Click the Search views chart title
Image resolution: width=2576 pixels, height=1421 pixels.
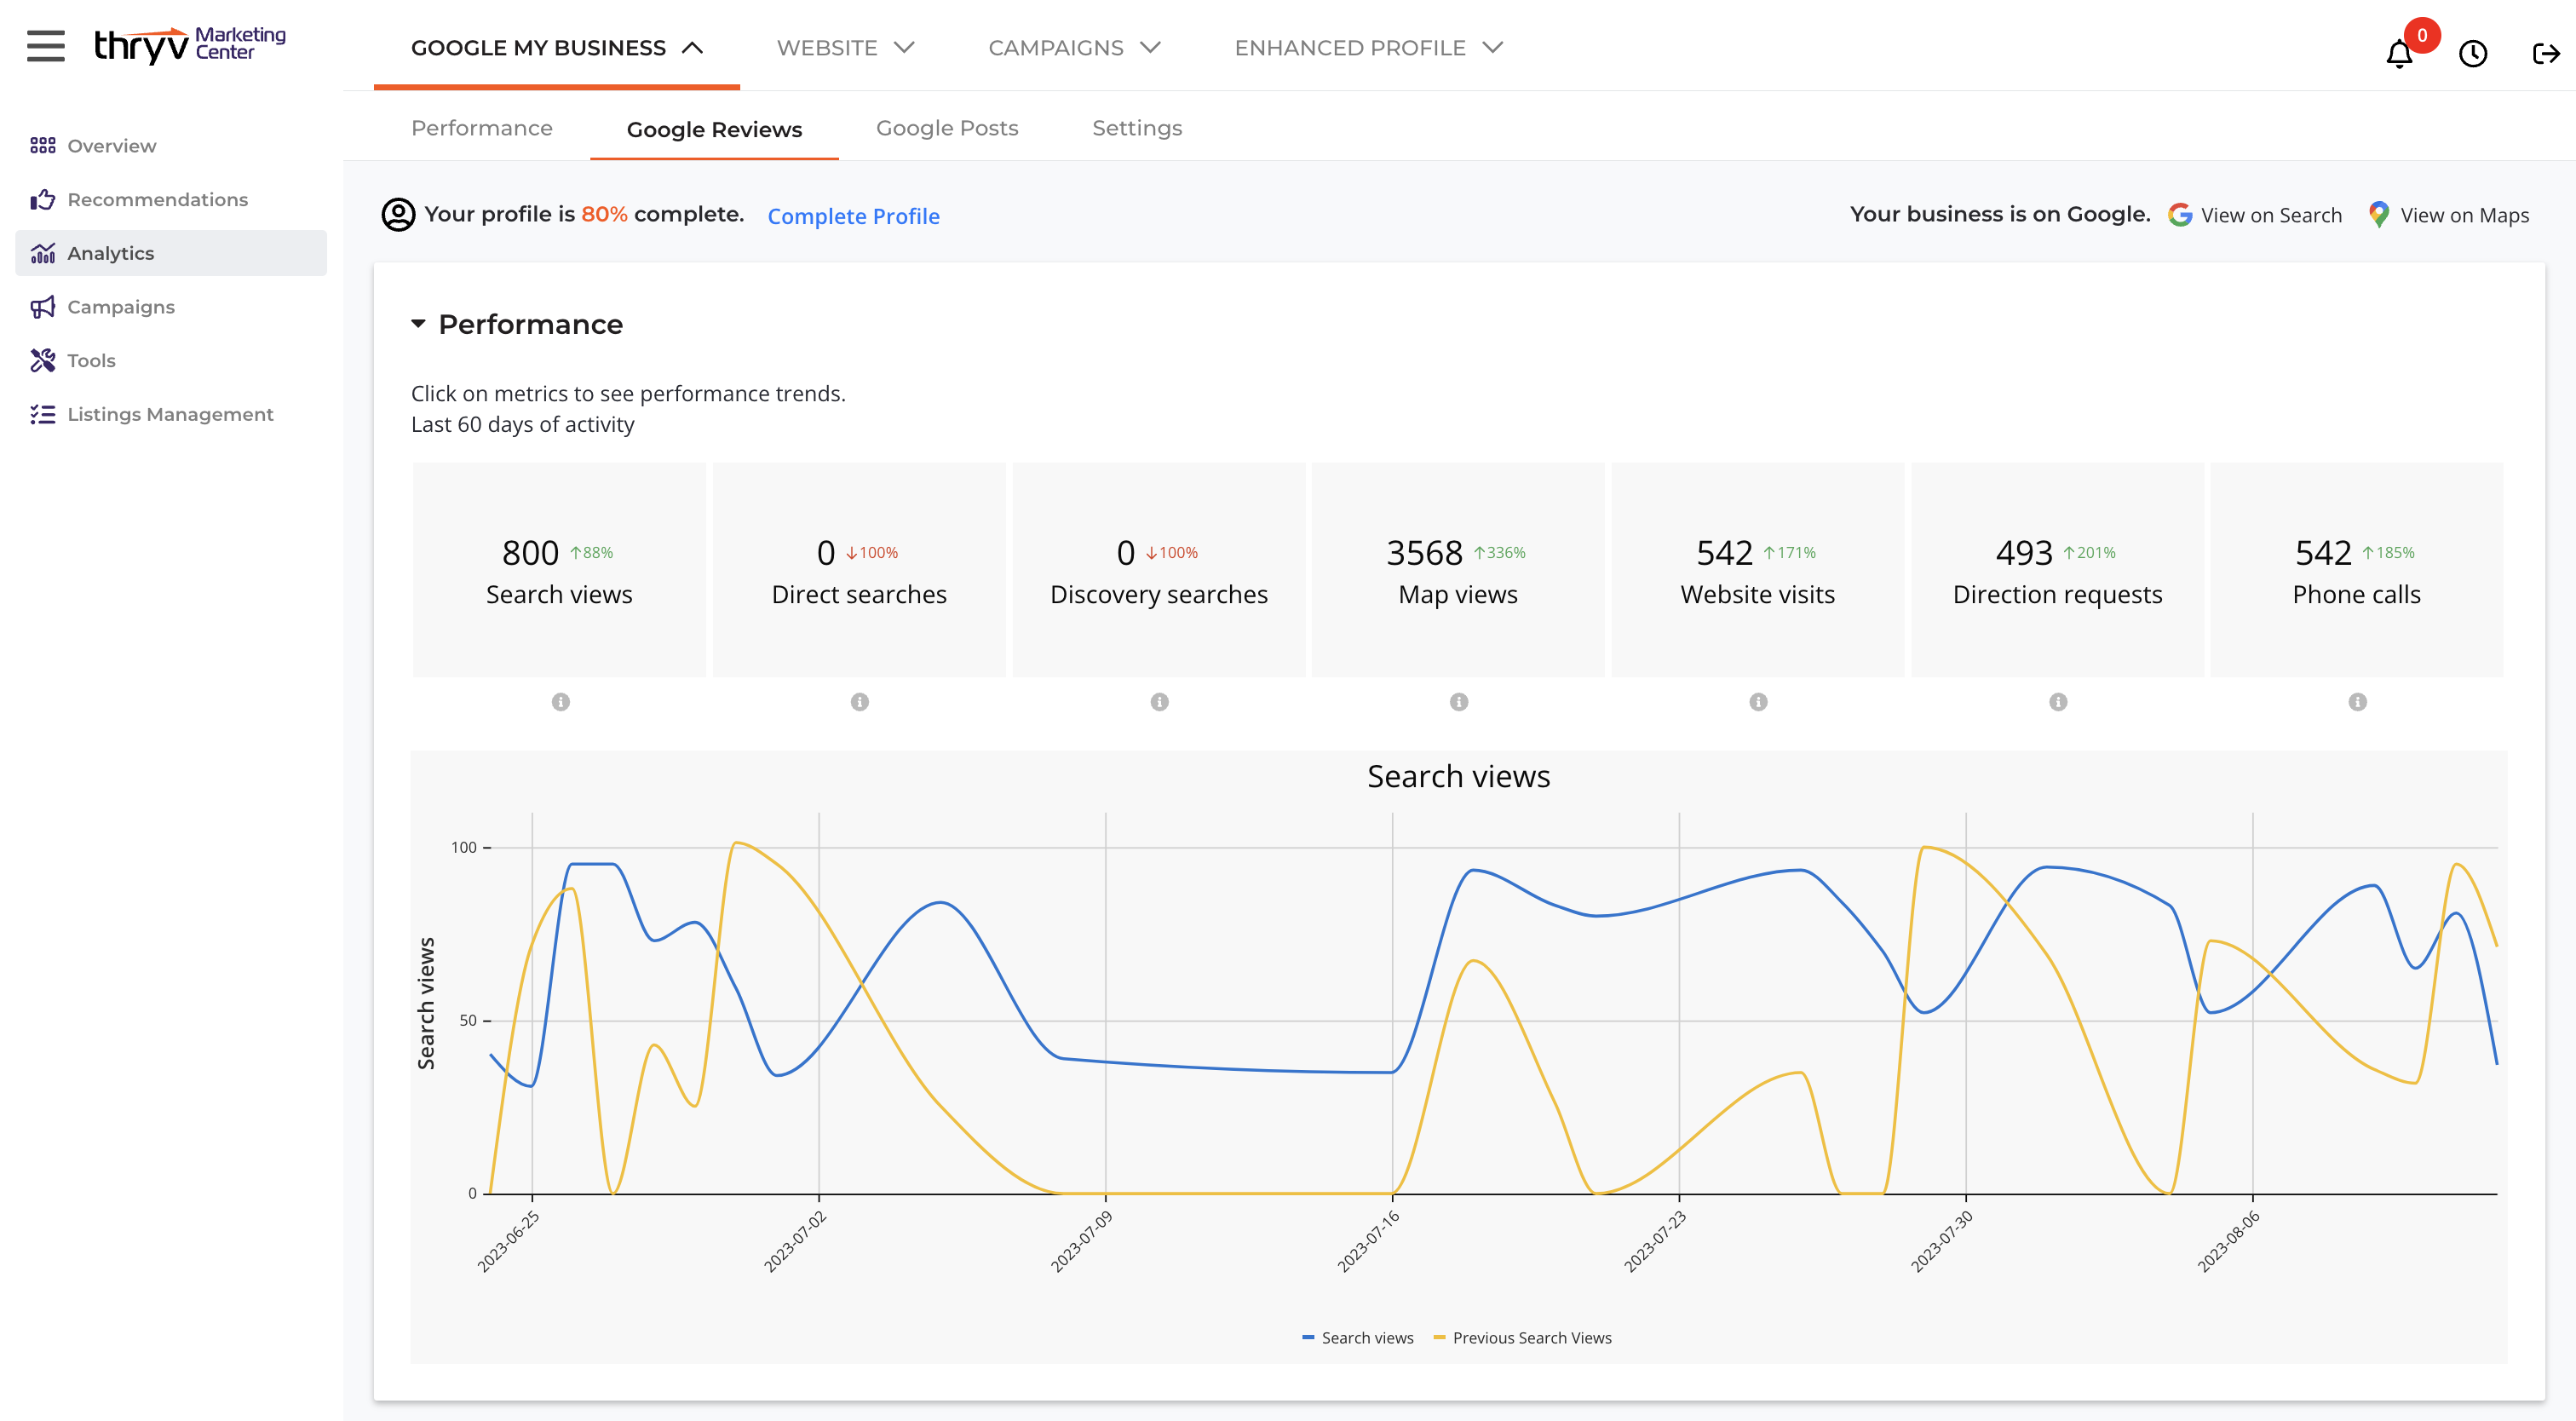point(1458,776)
